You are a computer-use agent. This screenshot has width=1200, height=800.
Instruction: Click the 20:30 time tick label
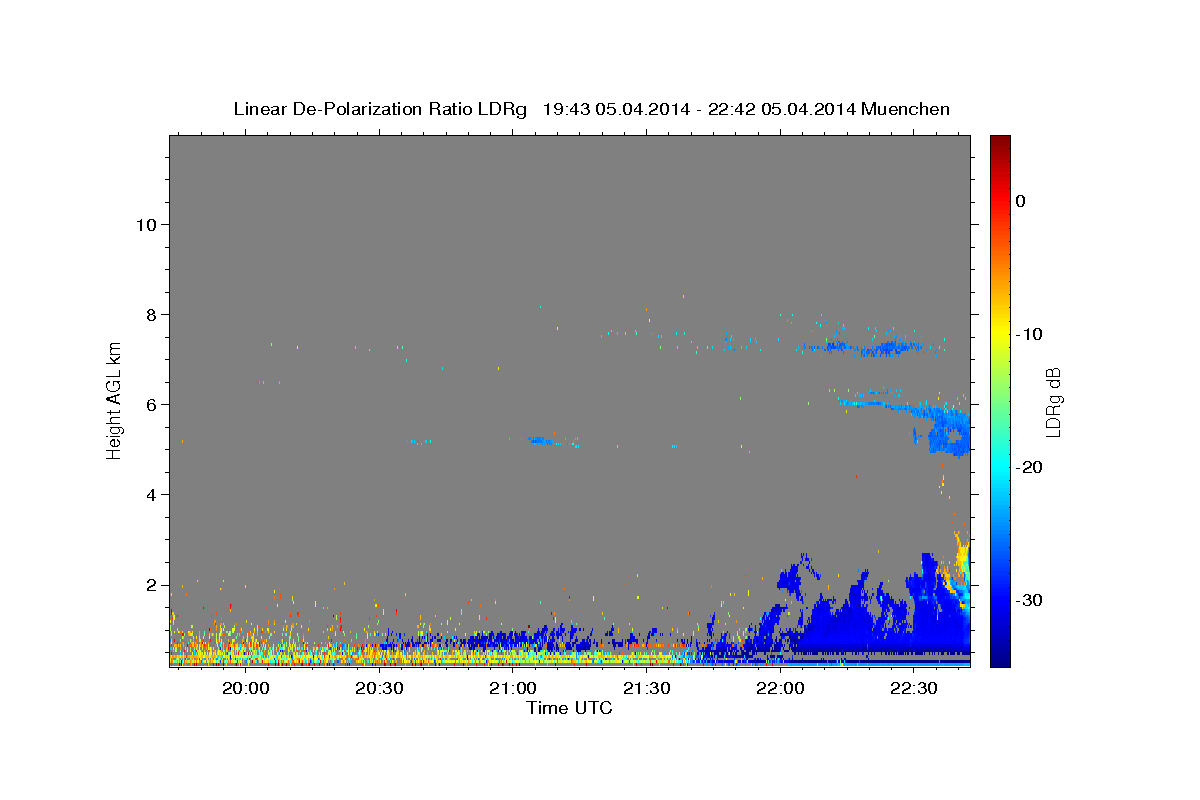tap(379, 689)
